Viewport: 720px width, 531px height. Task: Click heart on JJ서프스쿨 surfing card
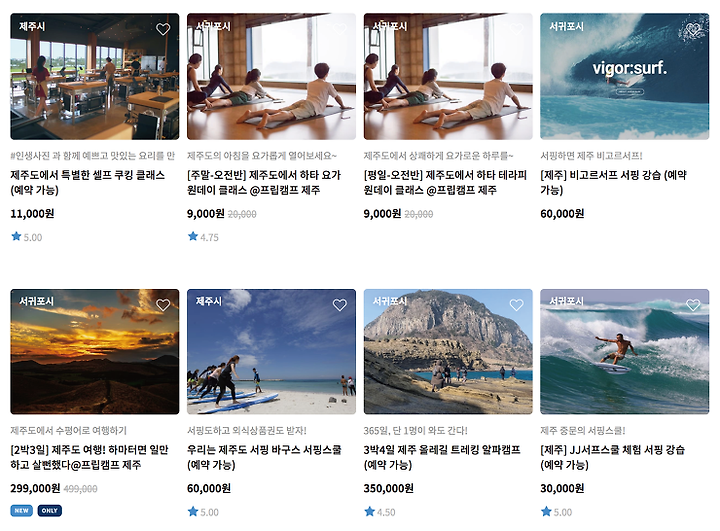(693, 305)
